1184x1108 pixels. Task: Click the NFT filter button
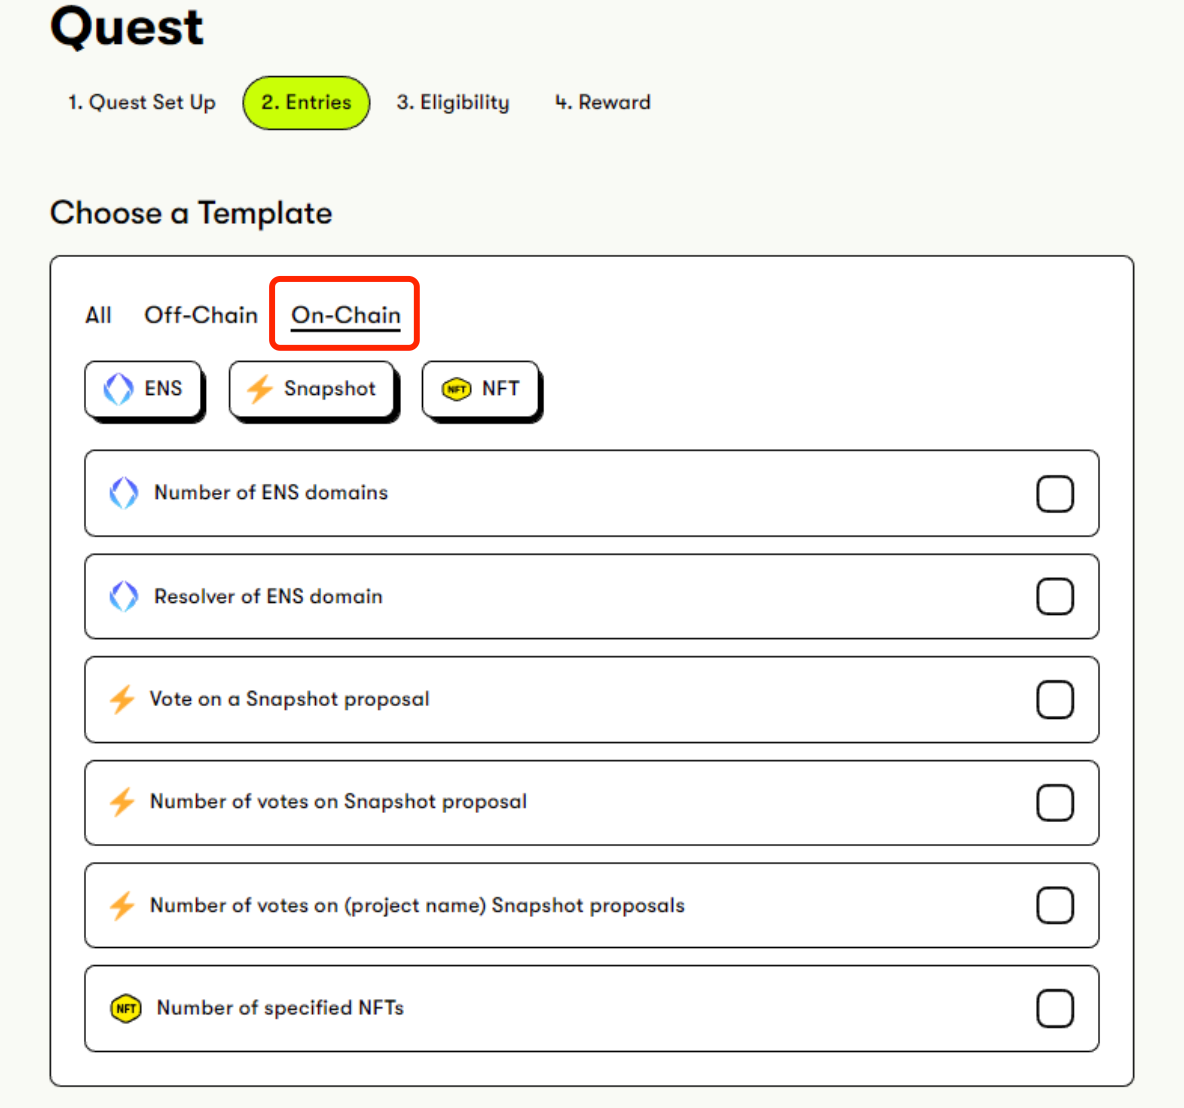click(x=481, y=389)
